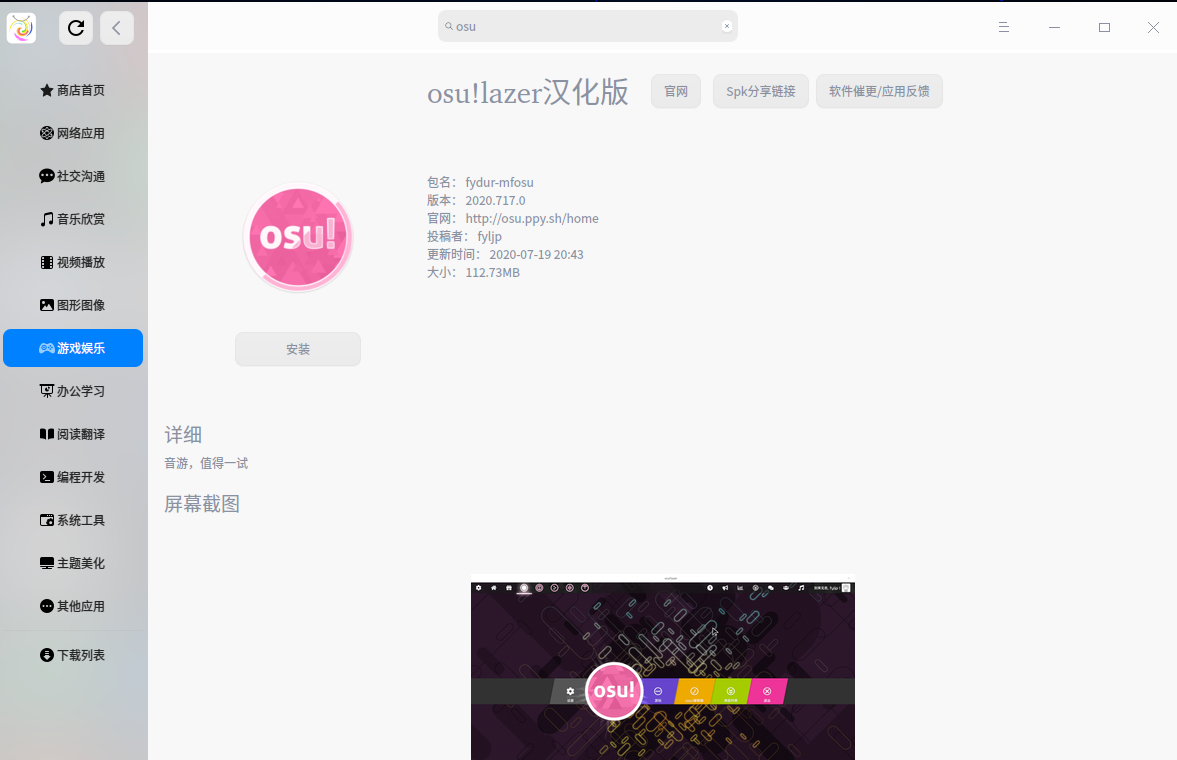
Task: Open the 系统工具 system tools category
Action: point(73,519)
